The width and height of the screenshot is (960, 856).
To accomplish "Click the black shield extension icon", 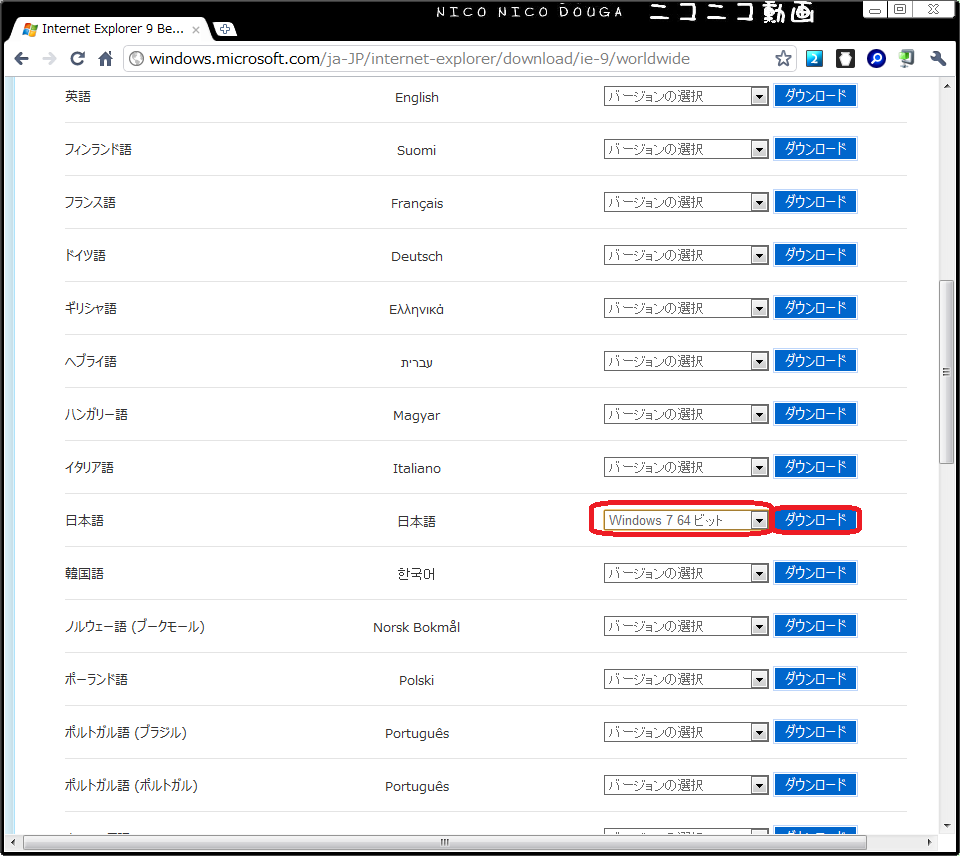I will 846,59.
